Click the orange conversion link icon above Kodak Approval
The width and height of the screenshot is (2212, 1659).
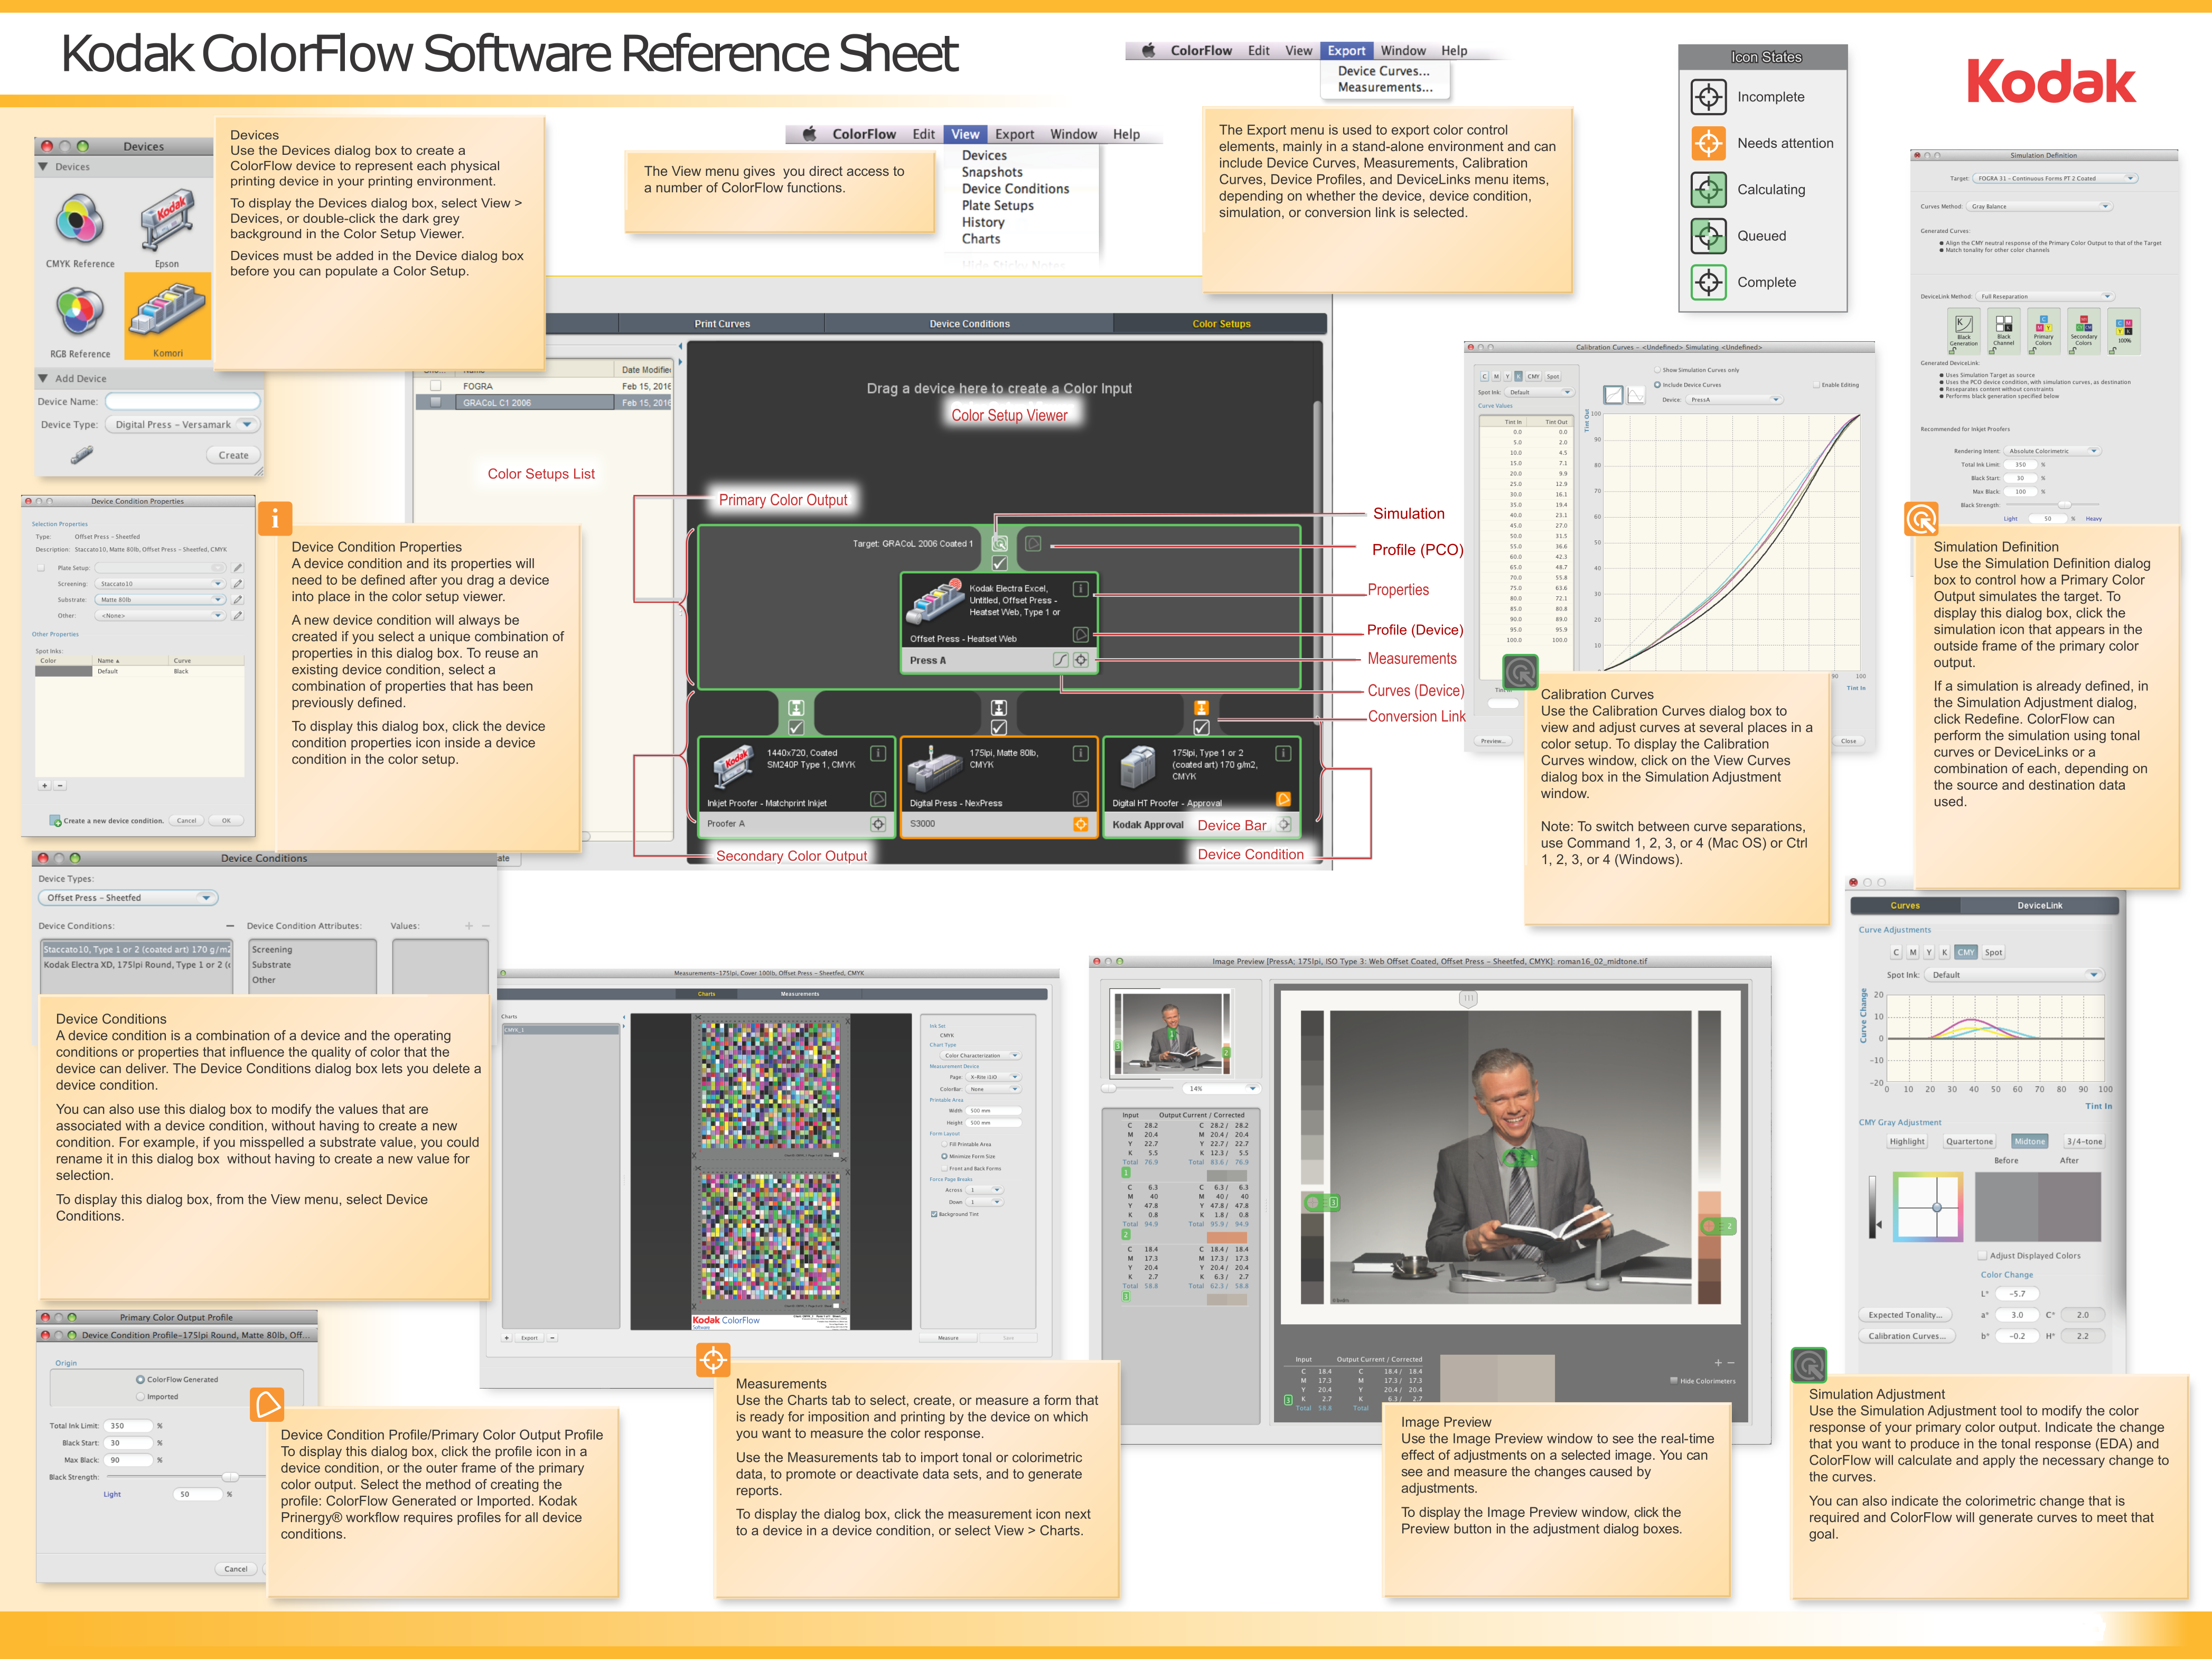coord(1201,707)
